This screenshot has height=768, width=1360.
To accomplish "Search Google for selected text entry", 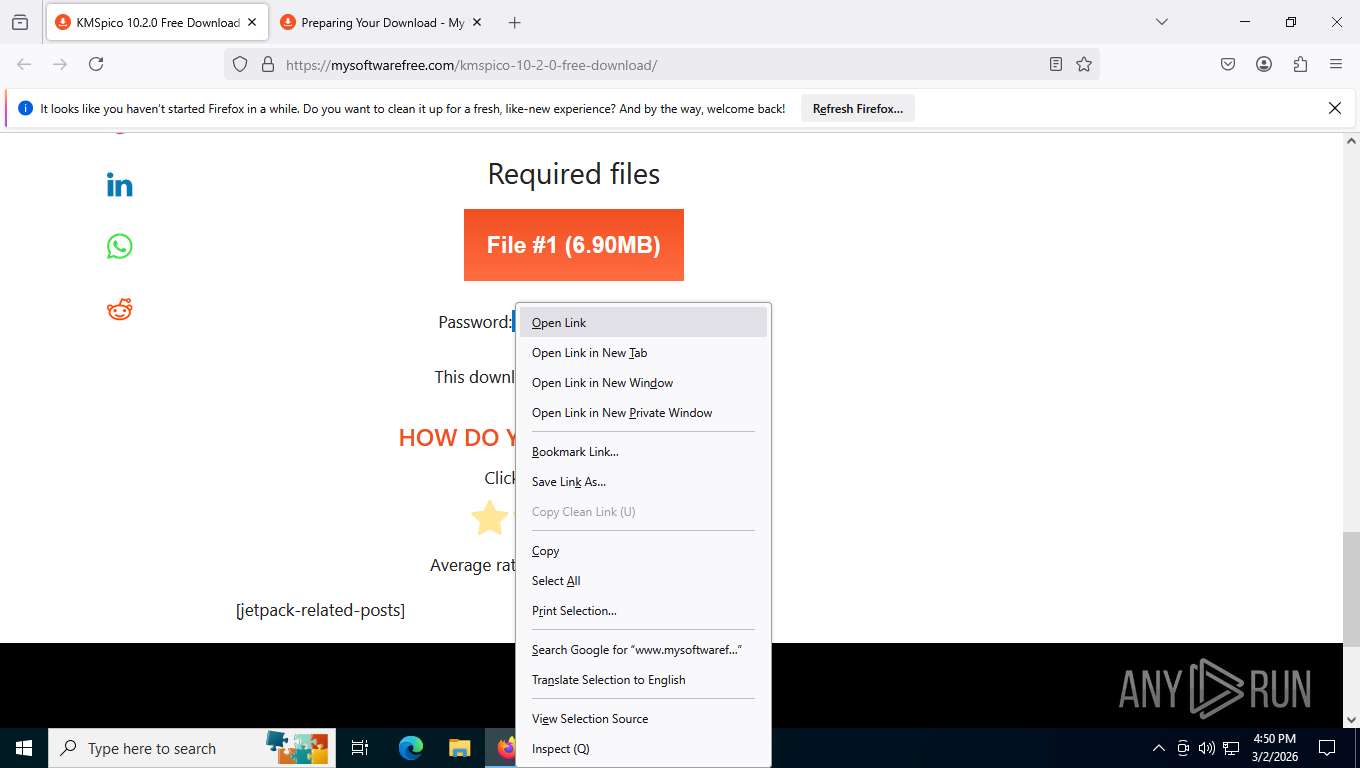I will (643, 649).
